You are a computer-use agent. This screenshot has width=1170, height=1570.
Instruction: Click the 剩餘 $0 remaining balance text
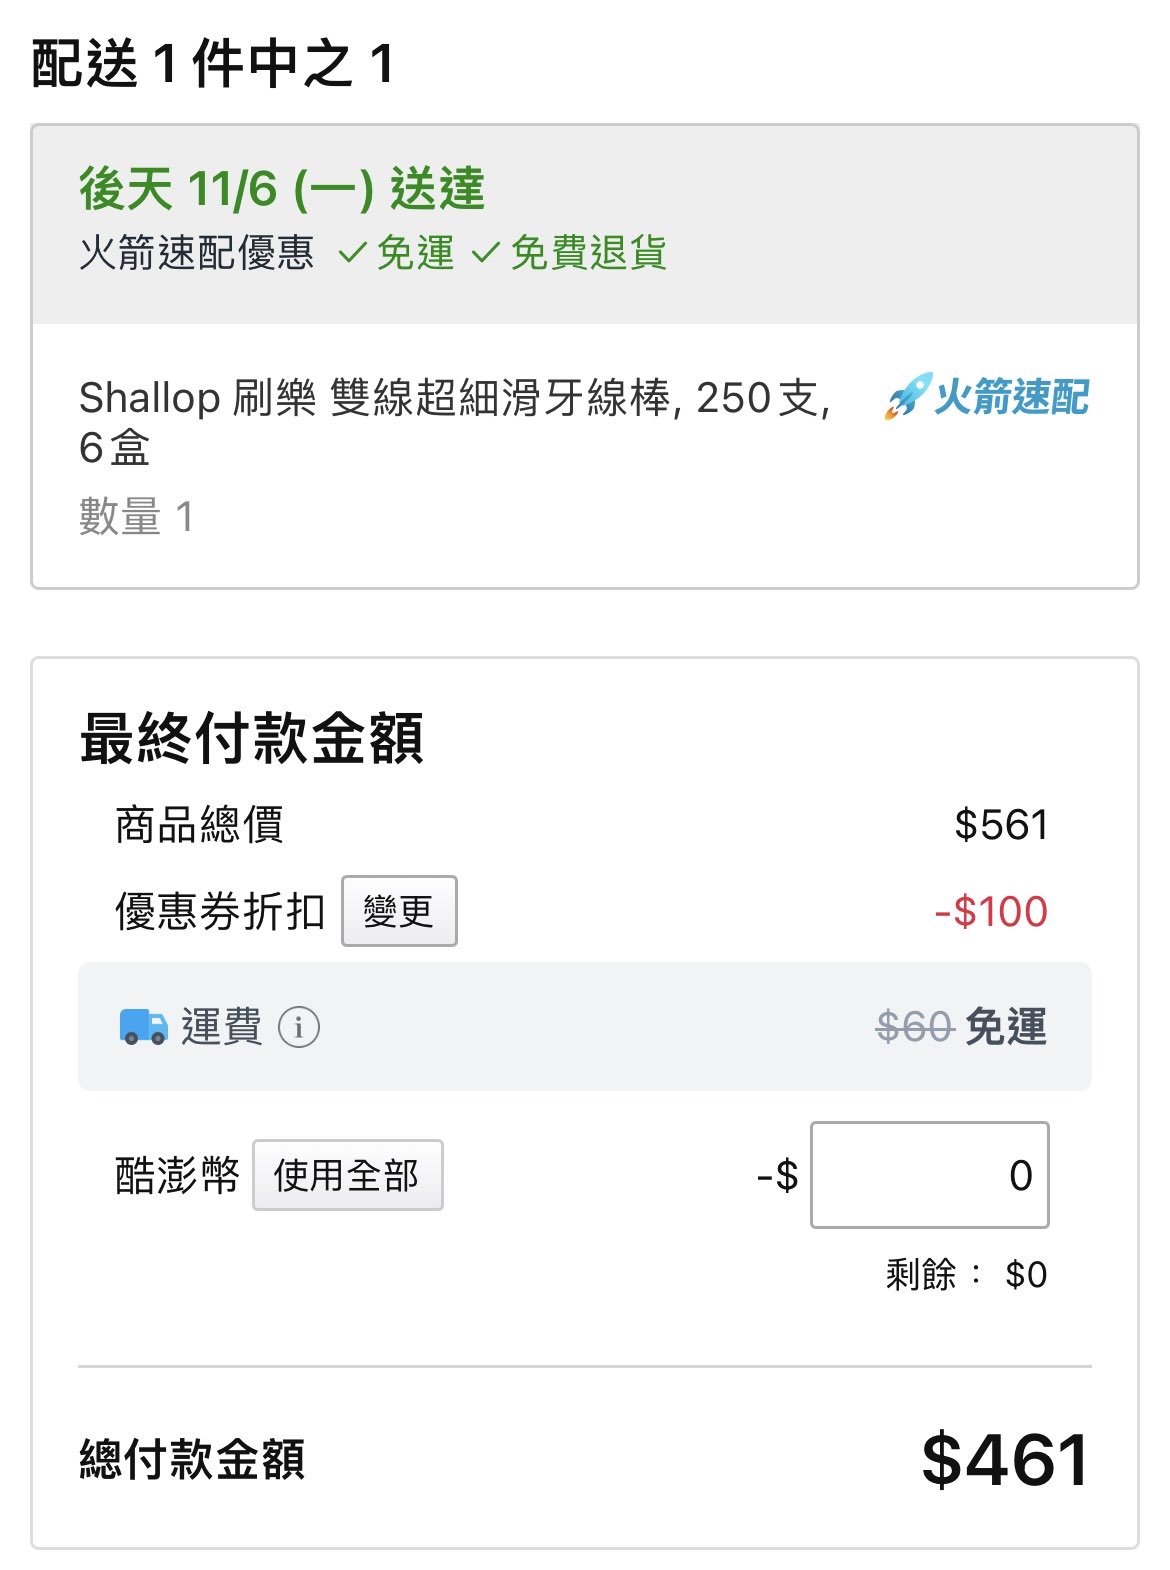(966, 1275)
